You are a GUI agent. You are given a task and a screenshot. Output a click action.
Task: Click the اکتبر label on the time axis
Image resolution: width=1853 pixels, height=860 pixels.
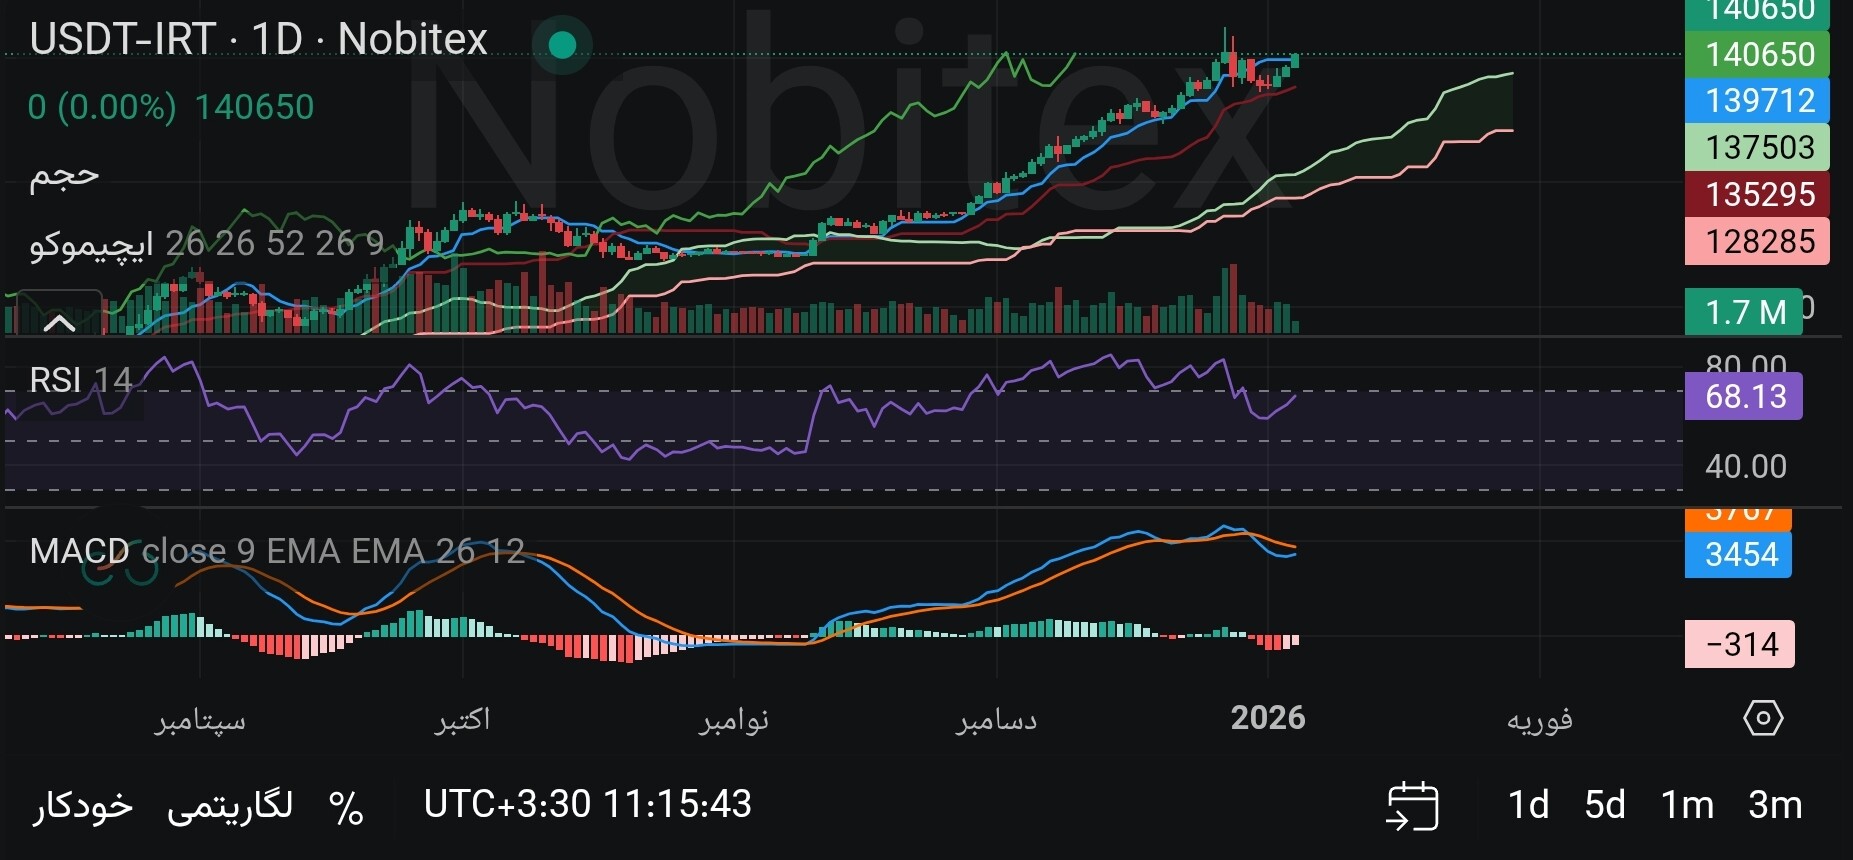click(x=462, y=720)
